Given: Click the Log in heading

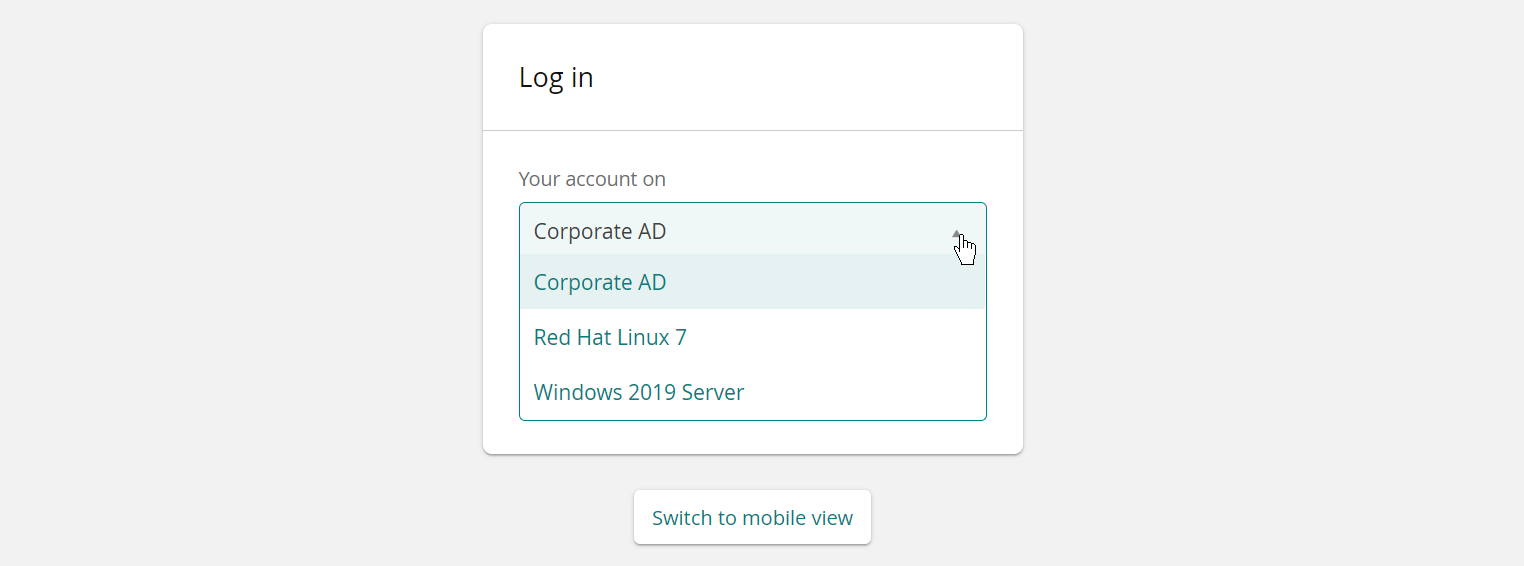Looking at the screenshot, I should click(x=556, y=78).
